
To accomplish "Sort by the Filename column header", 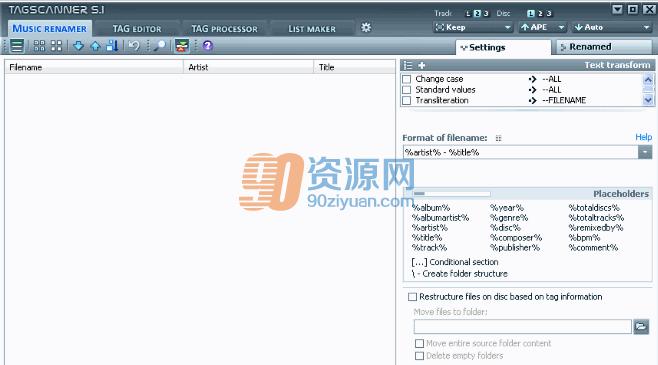I will 94,67.
